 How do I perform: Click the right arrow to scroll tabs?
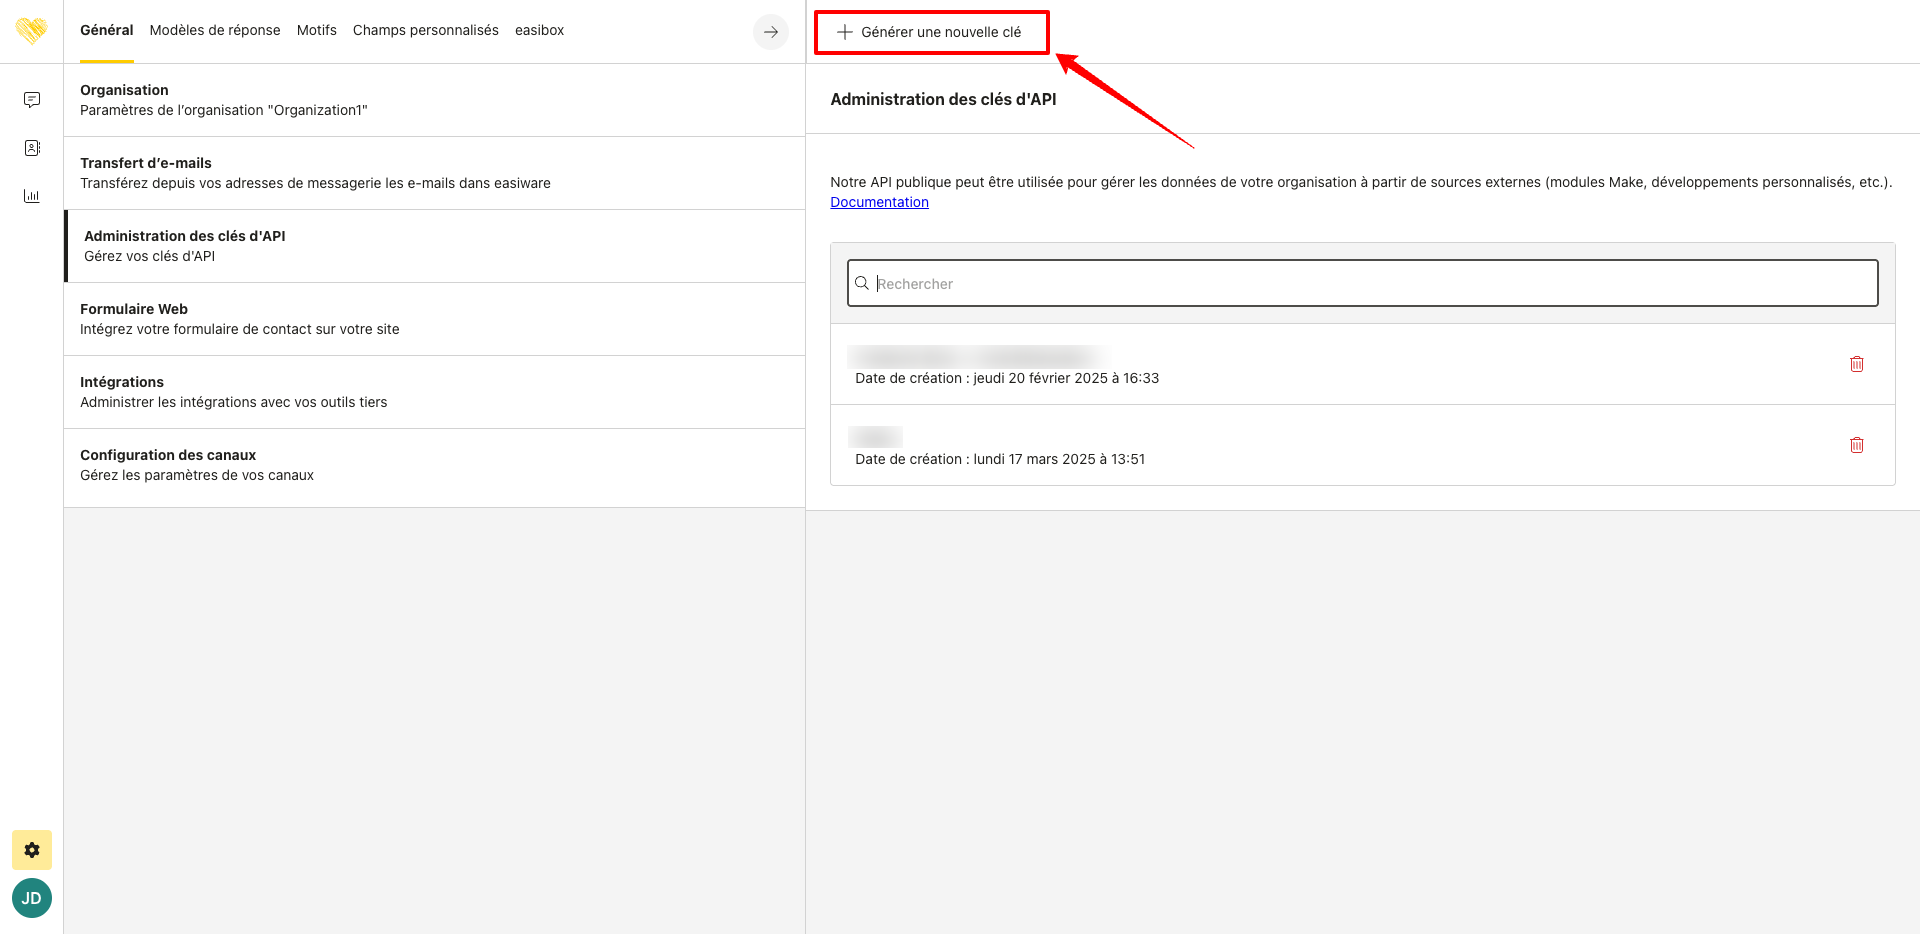click(x=770, y=32)
